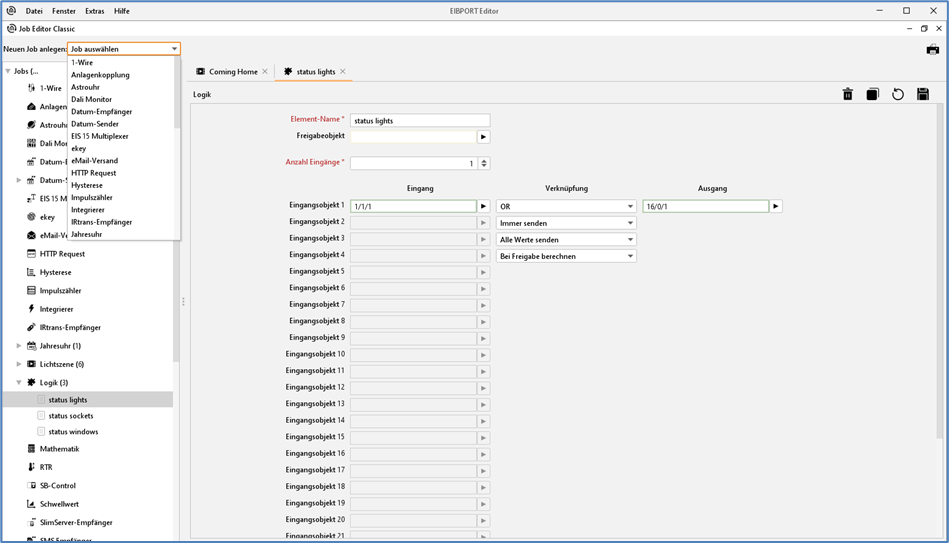
Task: Click the delete trash icon in Logik toolbar
Action: tap(847, 94)
